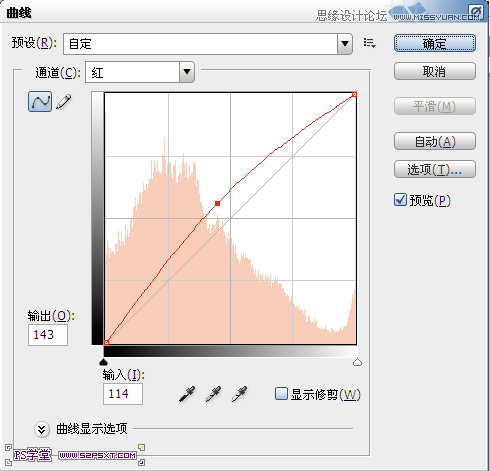Open the 预设 preset dropdown
Image resolution: width=490 pixels, height=471 pixels.
coord(208,44)
